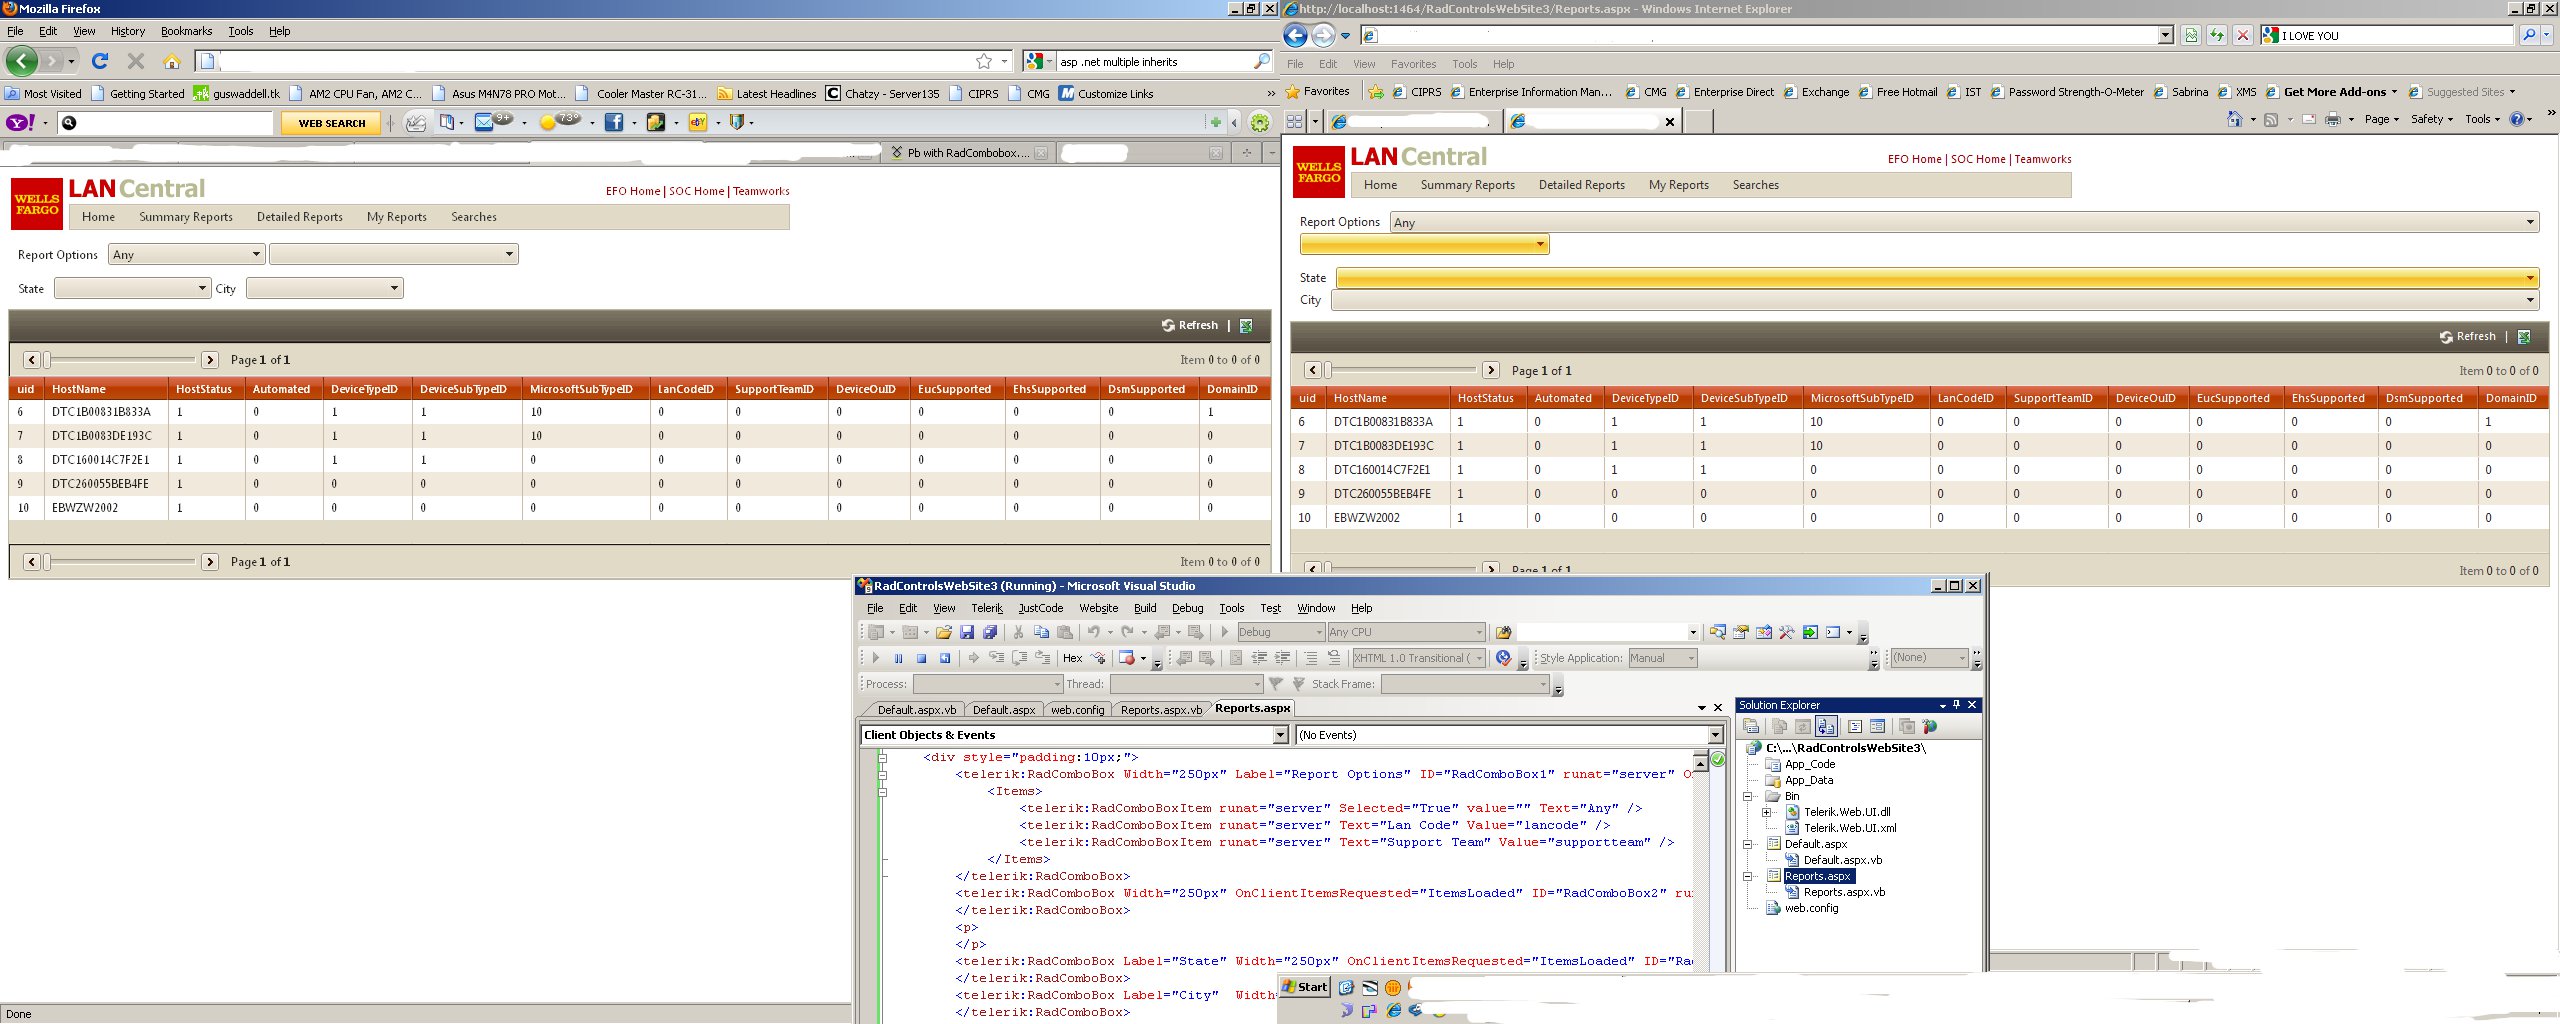Click the Internet Explorer stop icon
The width and height of the screenshot is (2560, 1024).
coord(2243,35)
